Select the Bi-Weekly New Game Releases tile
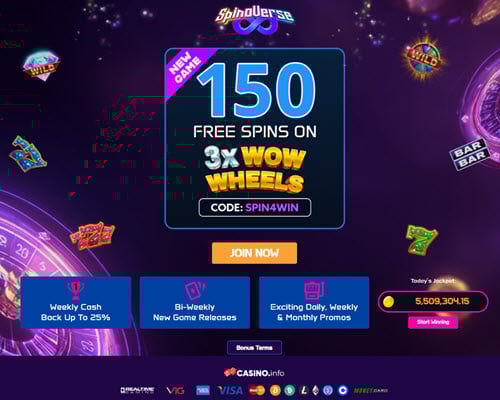Screen dimensions: 500x400 click(195, 302)
